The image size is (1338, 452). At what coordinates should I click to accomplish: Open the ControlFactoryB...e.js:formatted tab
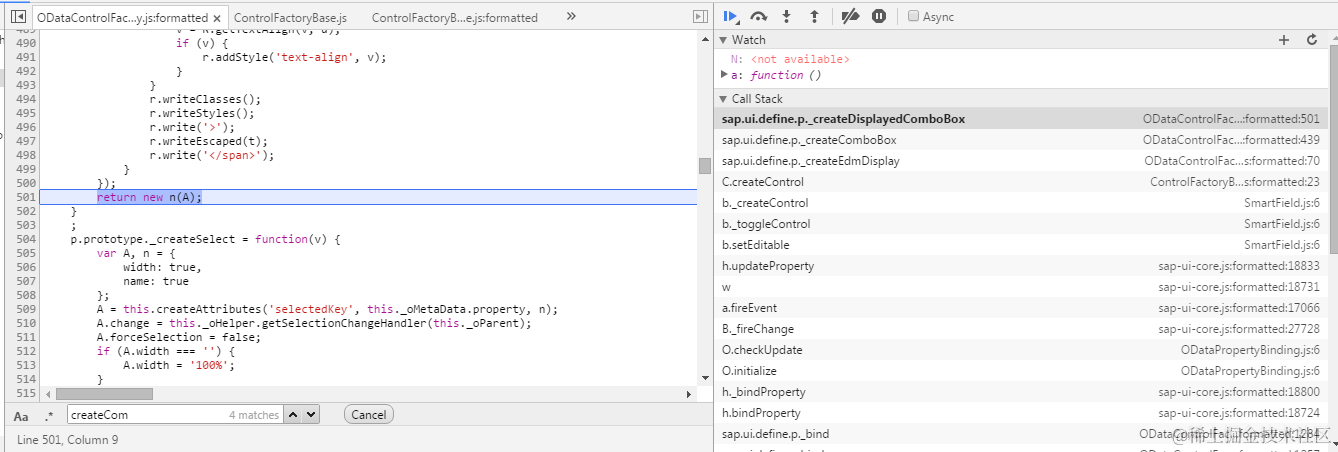[x=454, y=18]
